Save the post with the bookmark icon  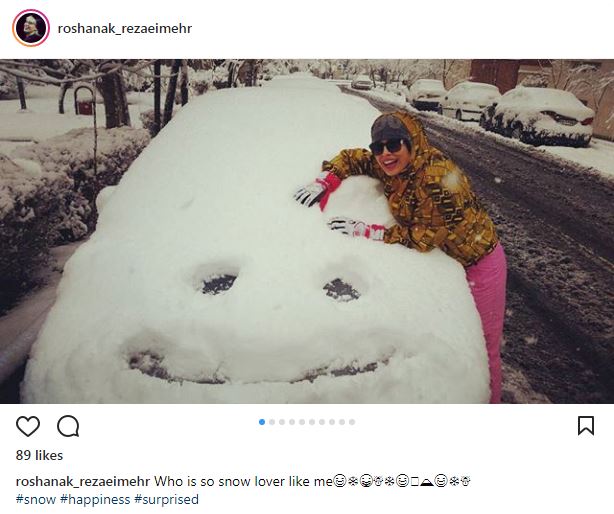click(586, 426)
